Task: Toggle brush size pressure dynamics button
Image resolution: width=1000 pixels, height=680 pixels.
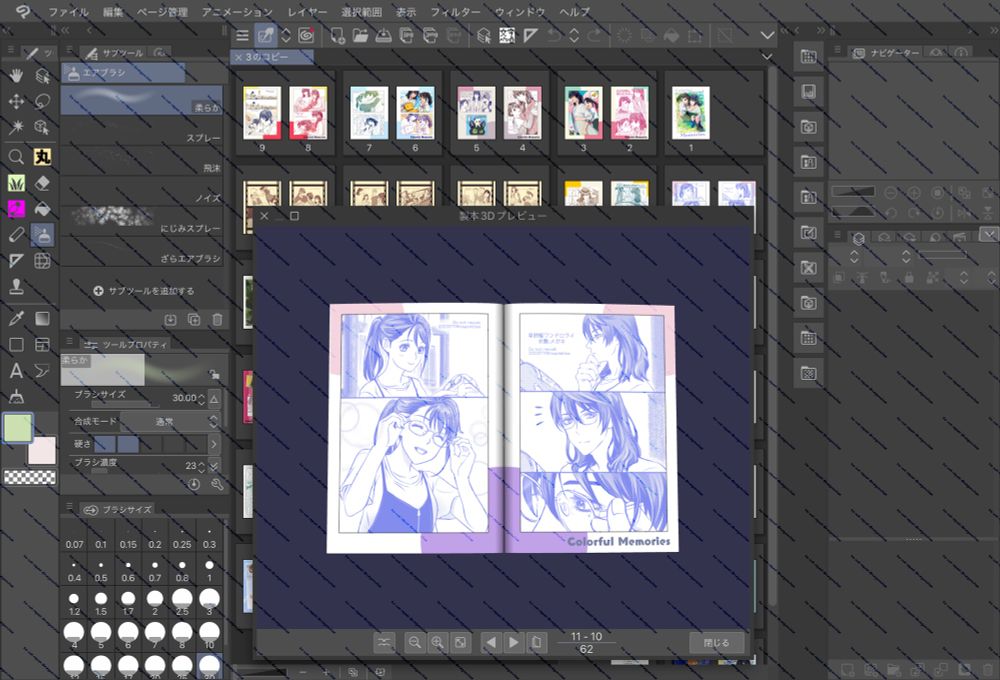Action: 214,399
